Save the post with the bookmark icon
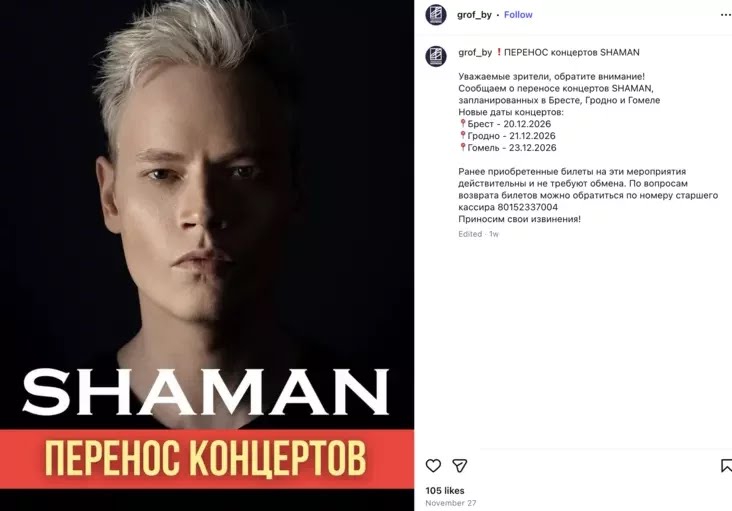Screen dimensions: 732x511 (x=726, y=465)
